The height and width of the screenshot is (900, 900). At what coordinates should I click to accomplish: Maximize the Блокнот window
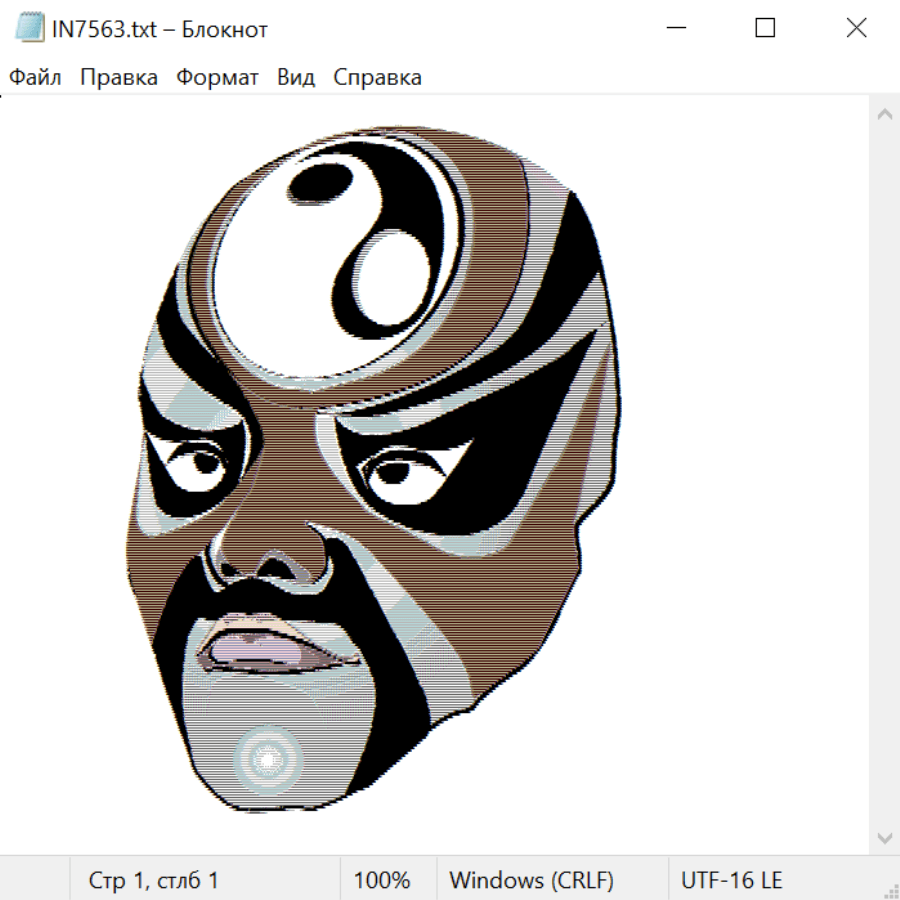(765, 29)
